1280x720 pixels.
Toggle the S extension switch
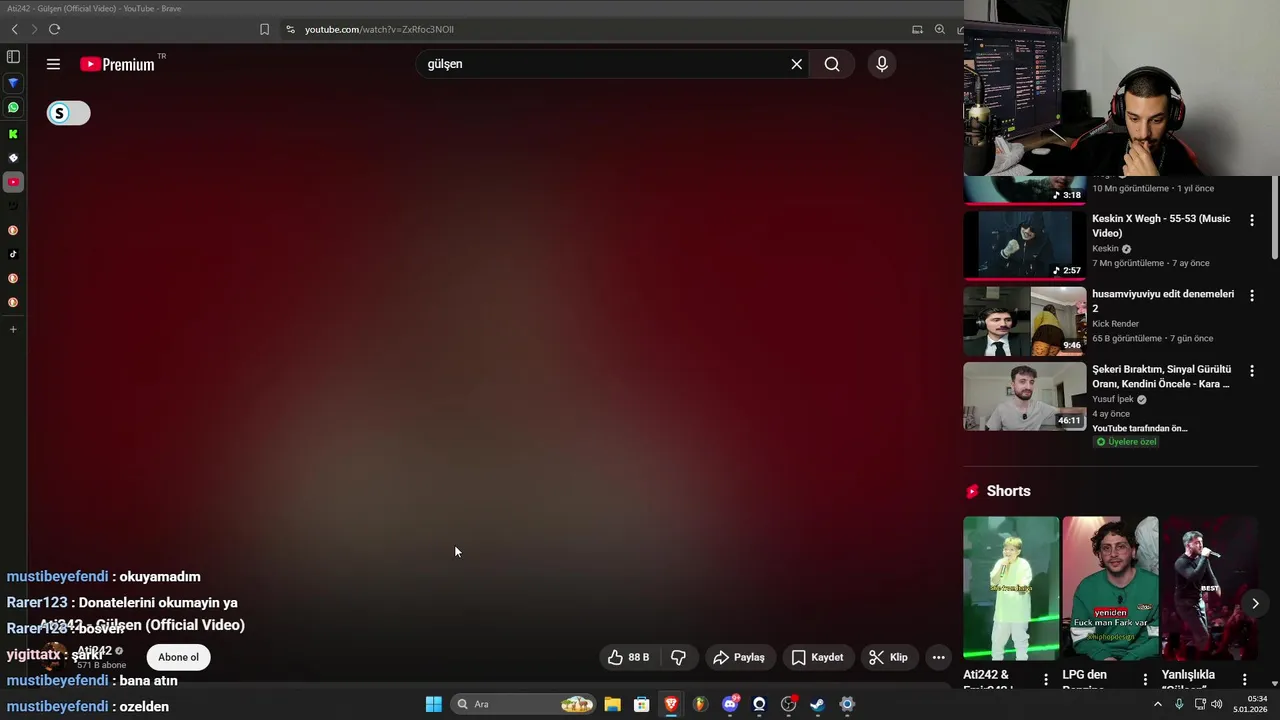[68, 113]
